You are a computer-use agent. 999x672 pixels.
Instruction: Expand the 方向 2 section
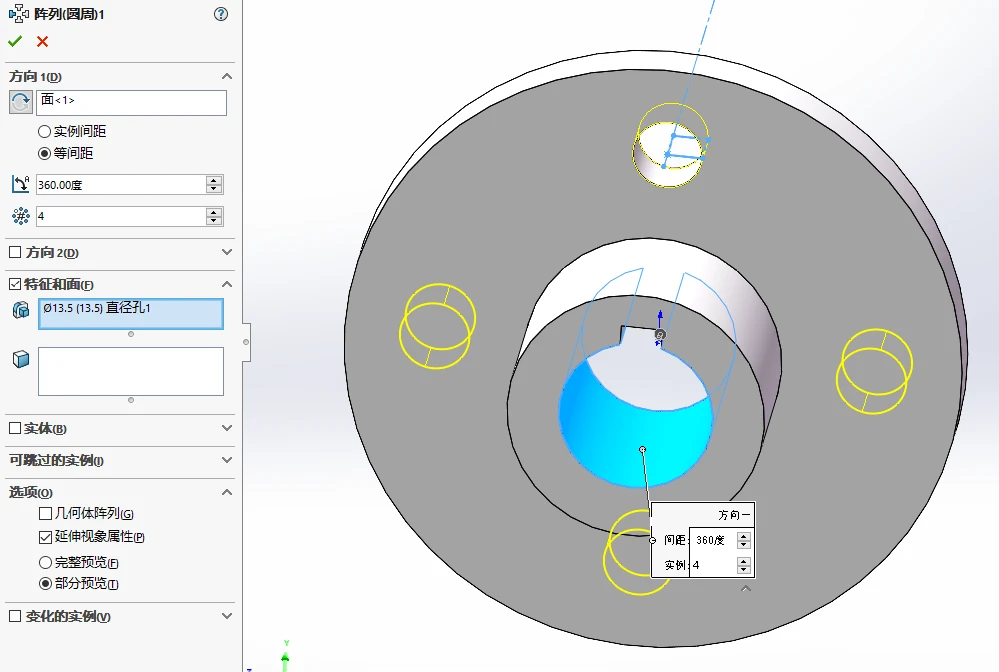pos(227,252)
